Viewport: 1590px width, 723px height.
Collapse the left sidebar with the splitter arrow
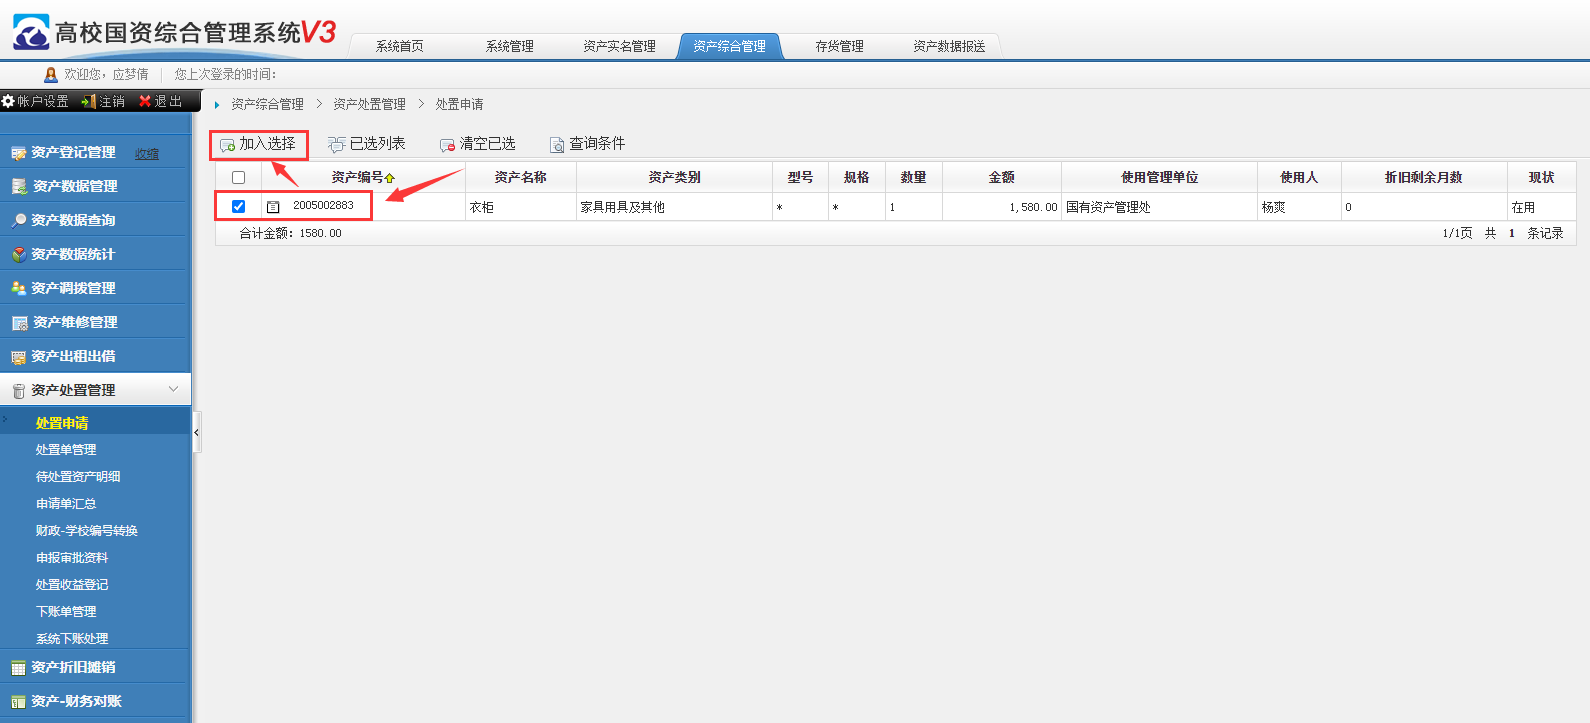(x=197, y=433)
